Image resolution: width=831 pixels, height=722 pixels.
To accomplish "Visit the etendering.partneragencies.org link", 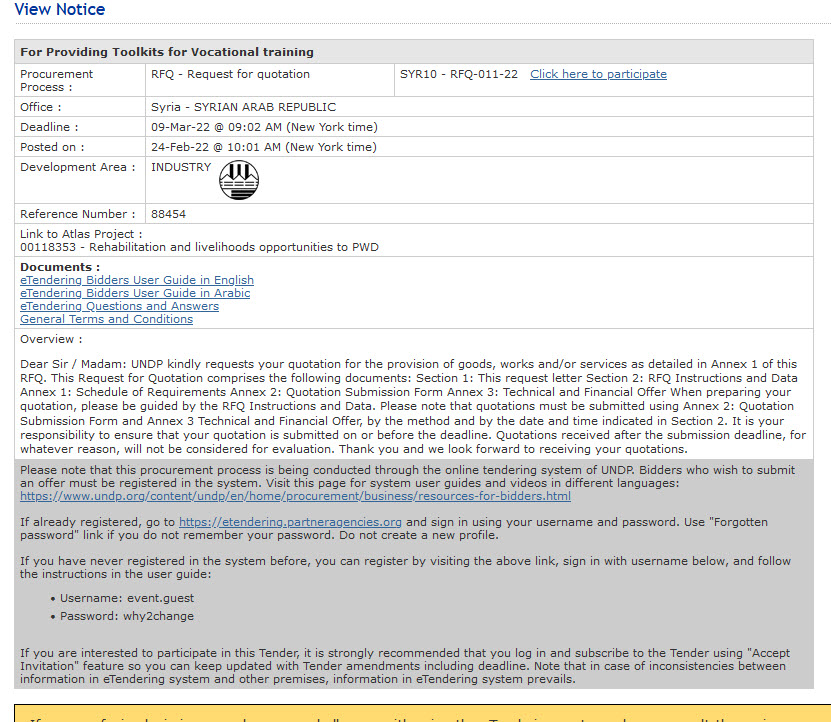I will click(x=290, y=522).
